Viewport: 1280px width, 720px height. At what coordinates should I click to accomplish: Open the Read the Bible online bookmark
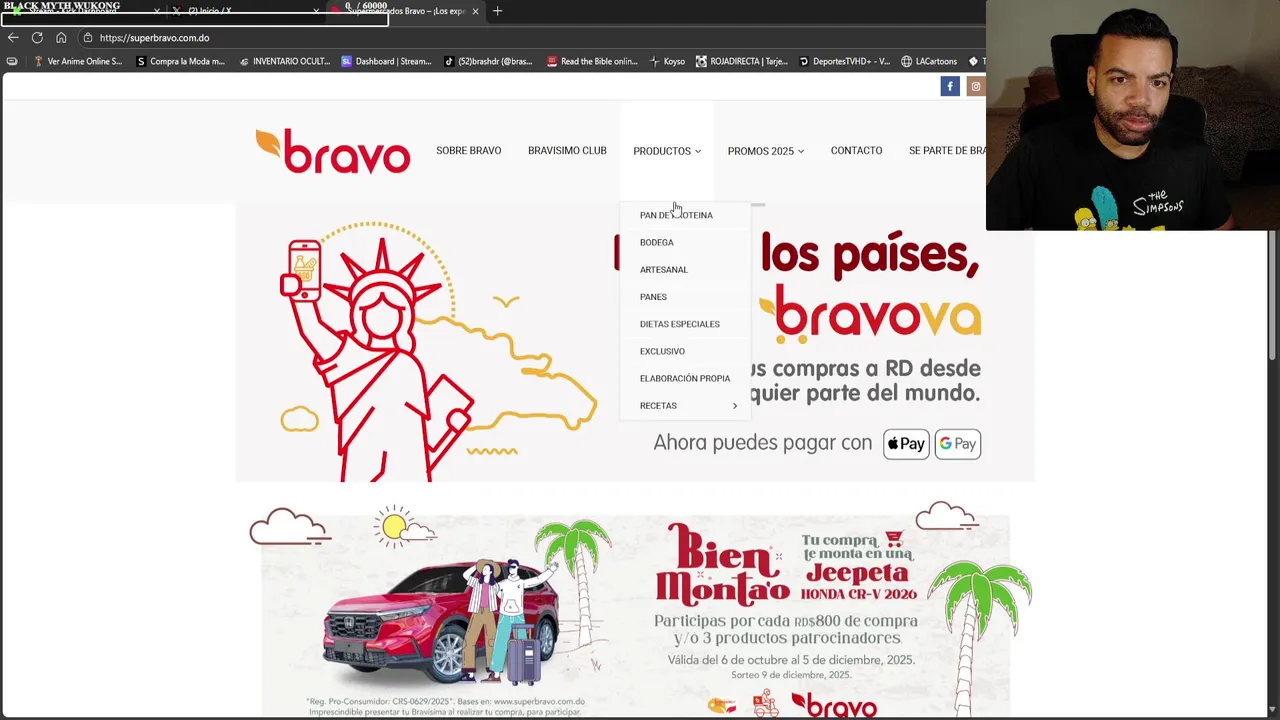point(592,61)
